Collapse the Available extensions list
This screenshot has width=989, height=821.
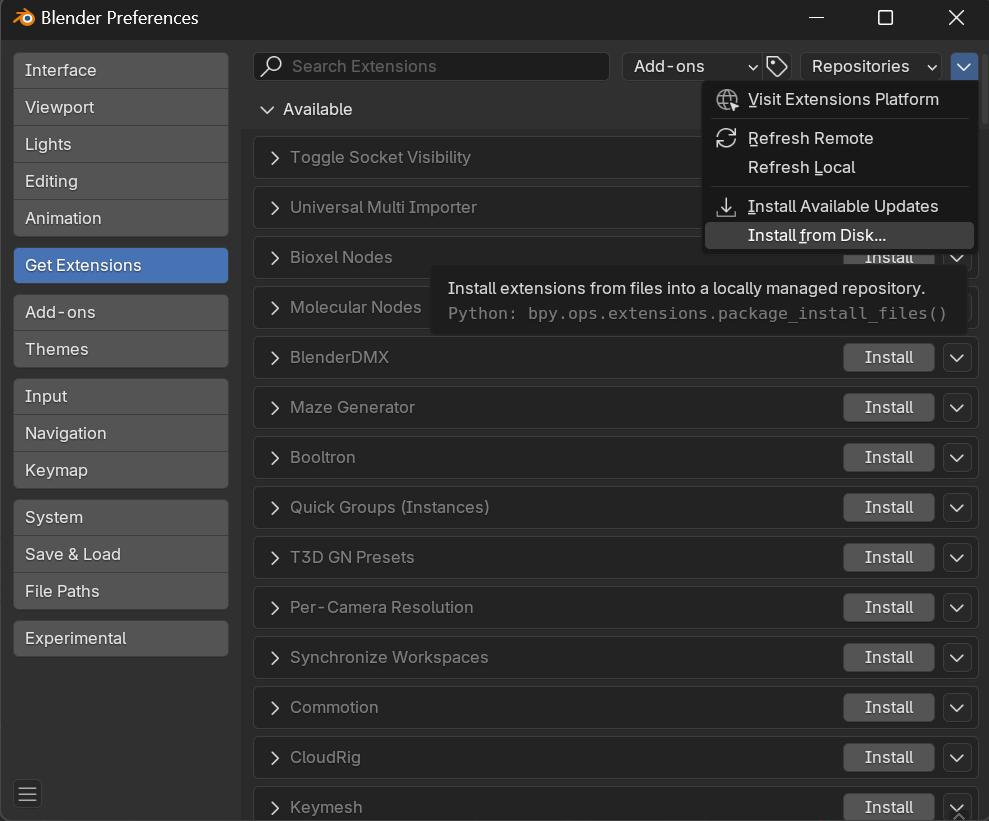coord(267,110)
